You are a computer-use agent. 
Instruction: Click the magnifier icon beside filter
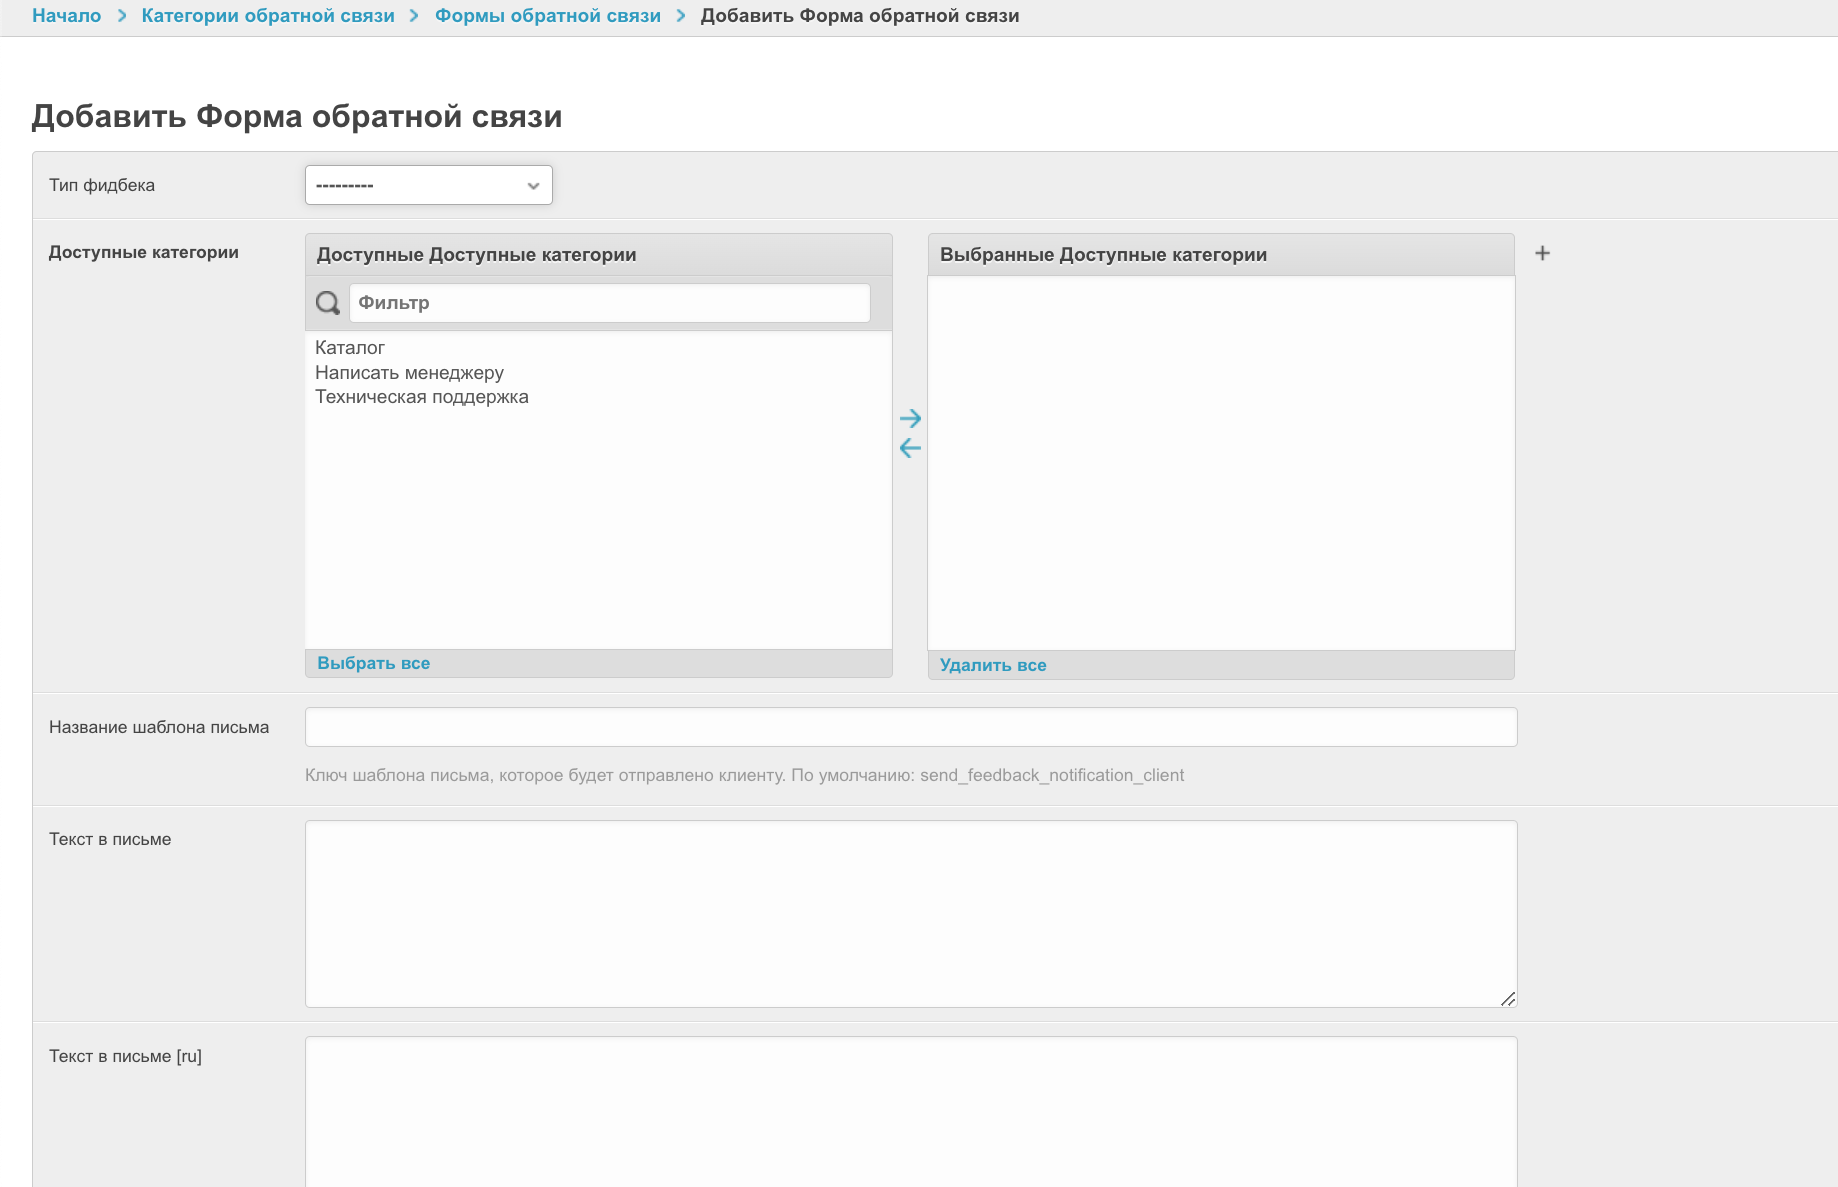coord(327,303)
